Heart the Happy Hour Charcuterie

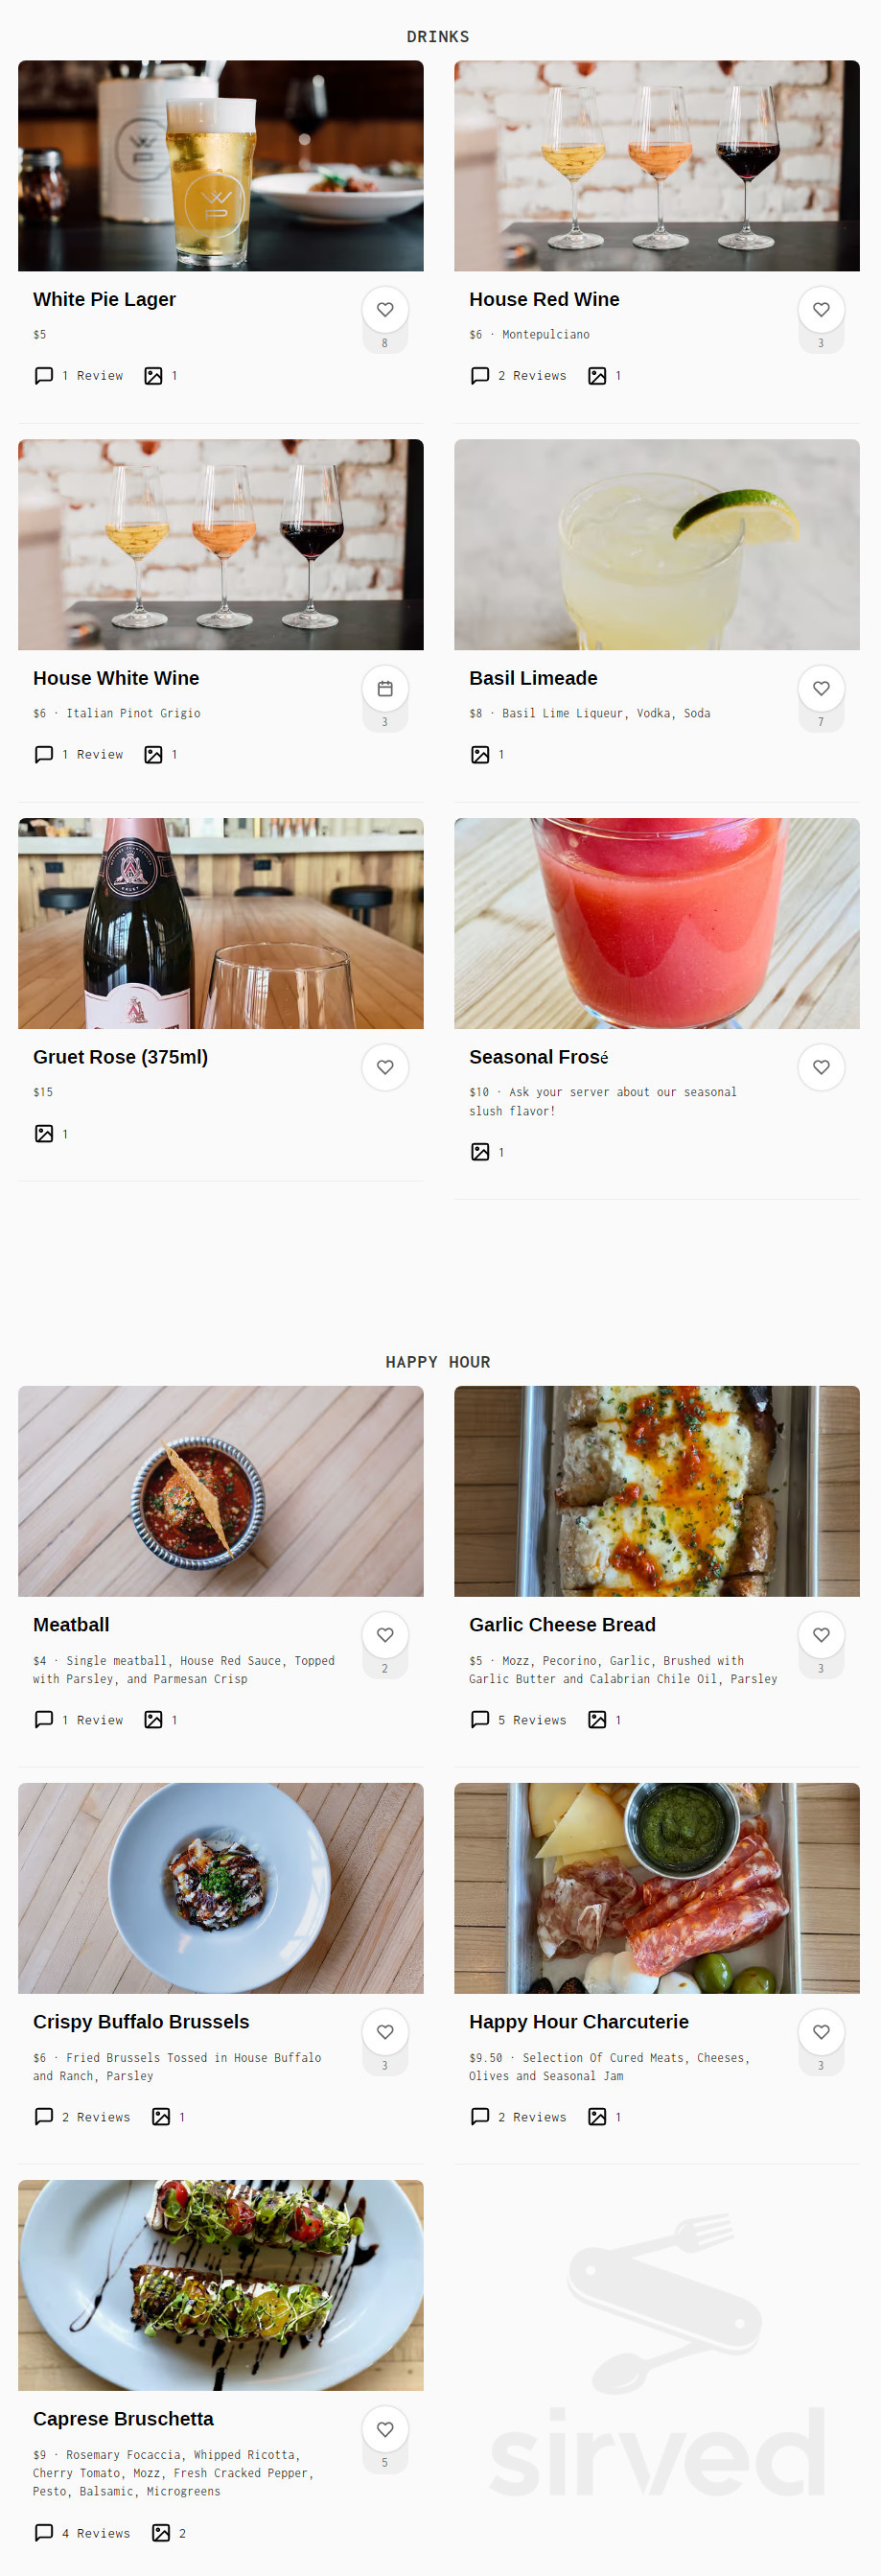[820, 2032]
